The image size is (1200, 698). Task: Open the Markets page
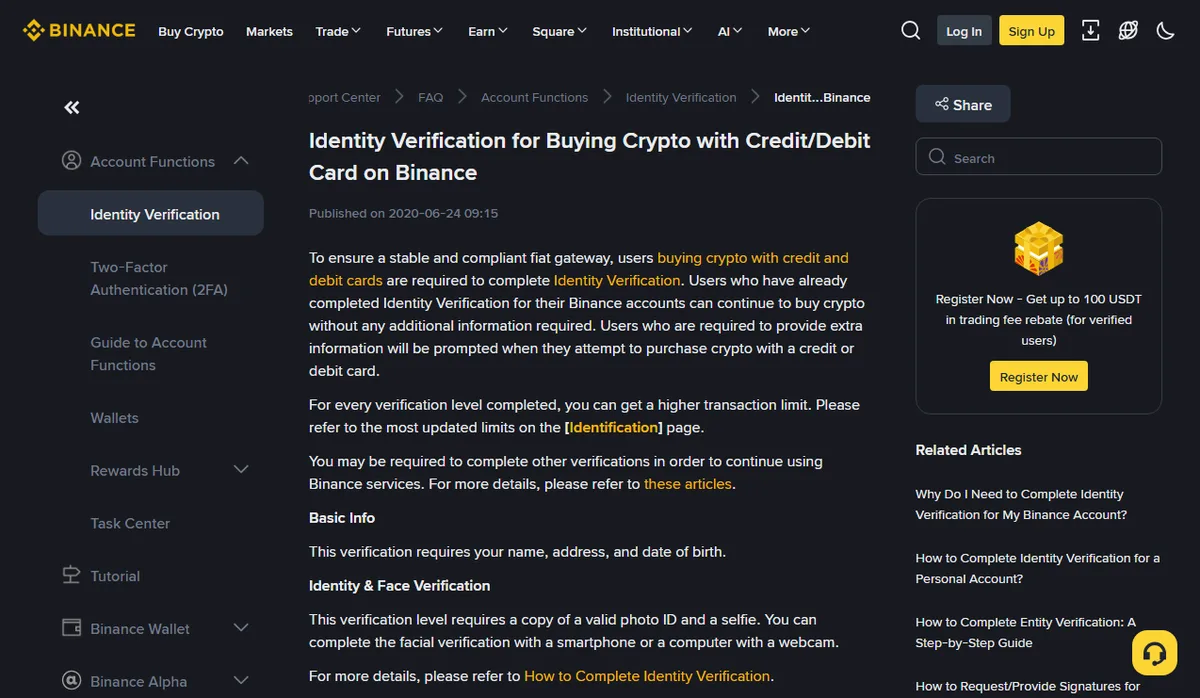[x=269, y=31]
